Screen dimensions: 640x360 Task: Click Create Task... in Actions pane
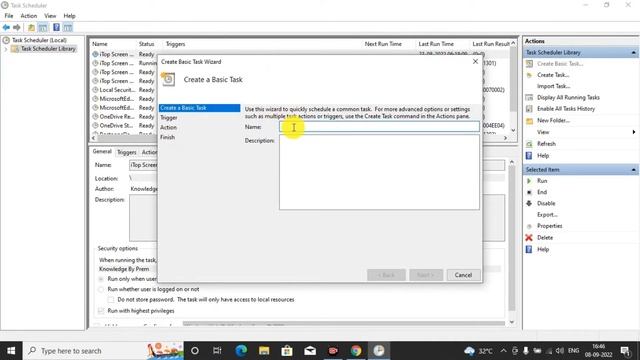(x=553, y=75)
